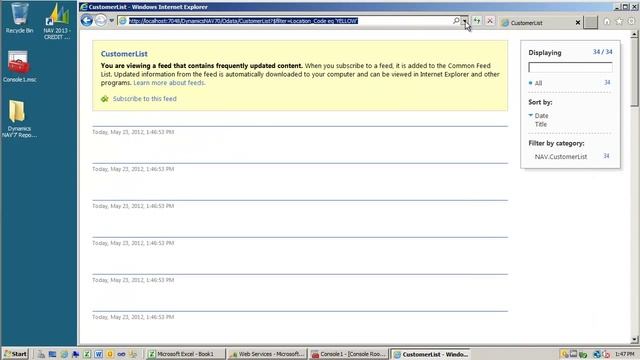This screenshot has width=640, height=360.
Task: Close the CustomerList tab
Action: click(578, 23)
